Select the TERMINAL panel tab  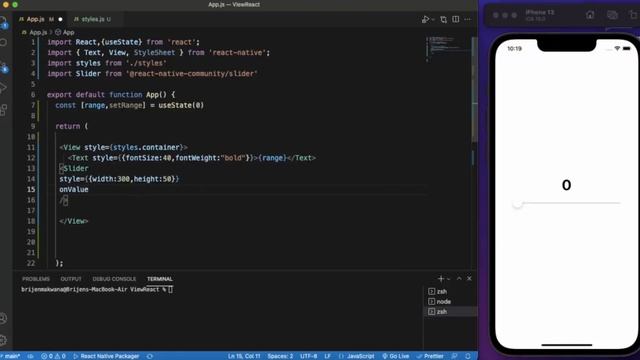pos(160,279)
